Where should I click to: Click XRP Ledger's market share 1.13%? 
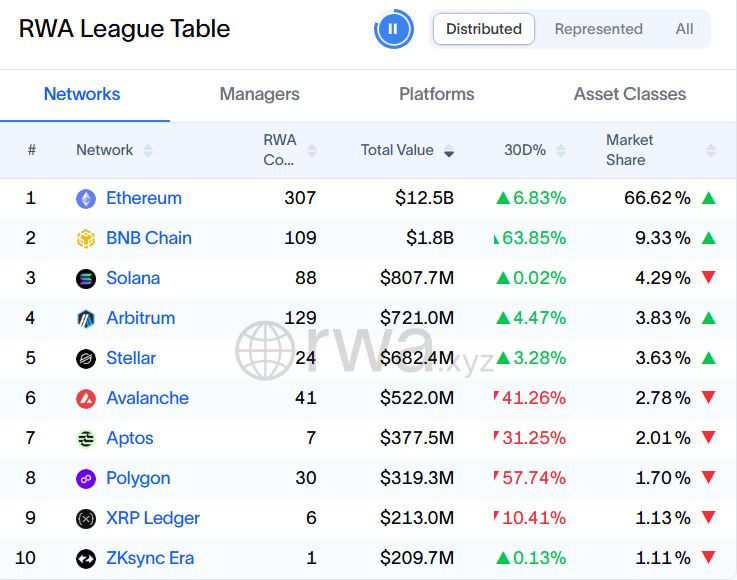click(663, 517)
